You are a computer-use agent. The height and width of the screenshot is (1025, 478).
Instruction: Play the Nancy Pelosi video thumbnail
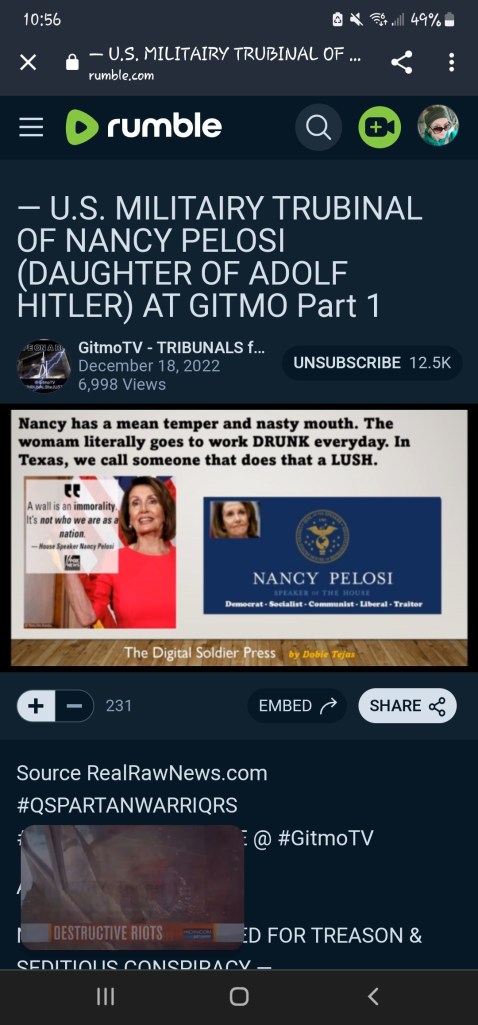[x=239, y=538]
